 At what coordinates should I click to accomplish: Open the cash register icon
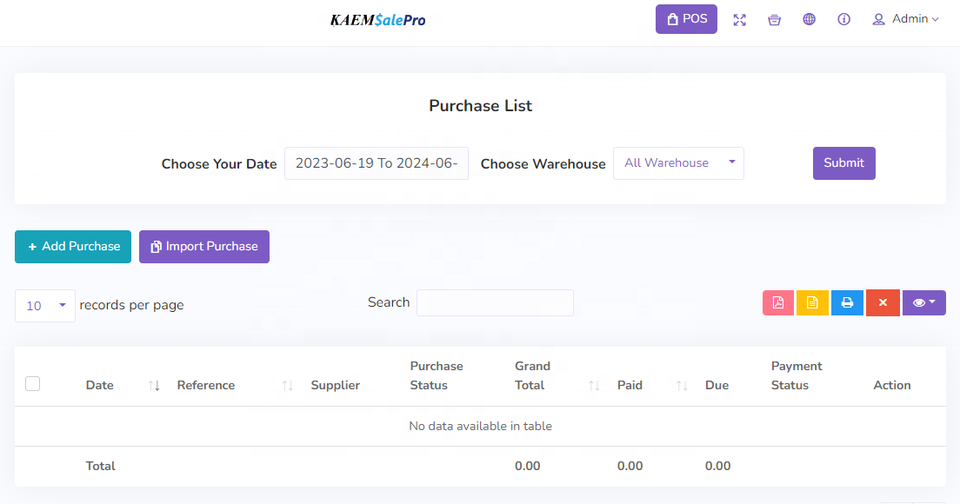point(774,19)
